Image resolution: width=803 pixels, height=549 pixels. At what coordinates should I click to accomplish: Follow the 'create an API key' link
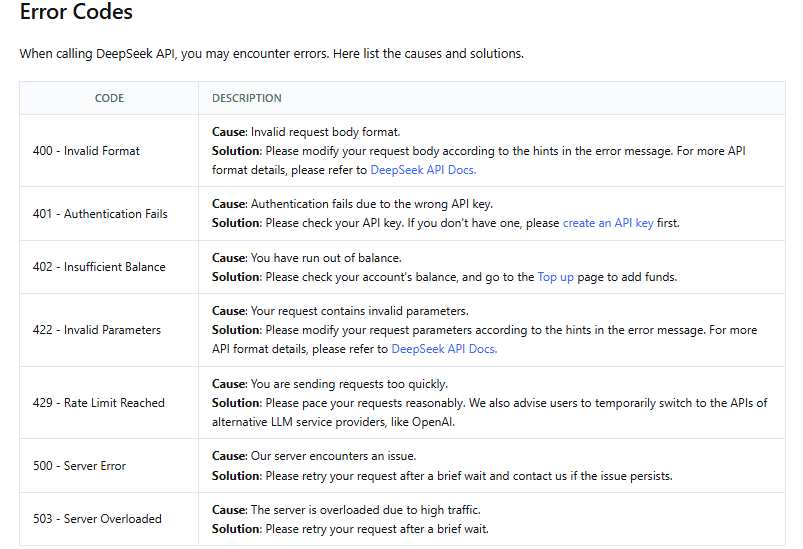click(608, 223)
